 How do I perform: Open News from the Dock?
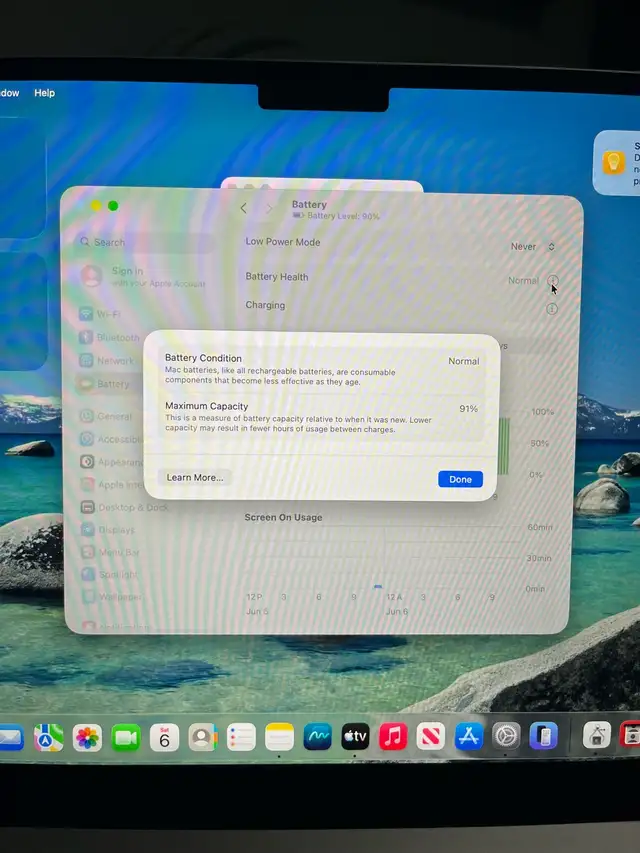pos(430,737)
